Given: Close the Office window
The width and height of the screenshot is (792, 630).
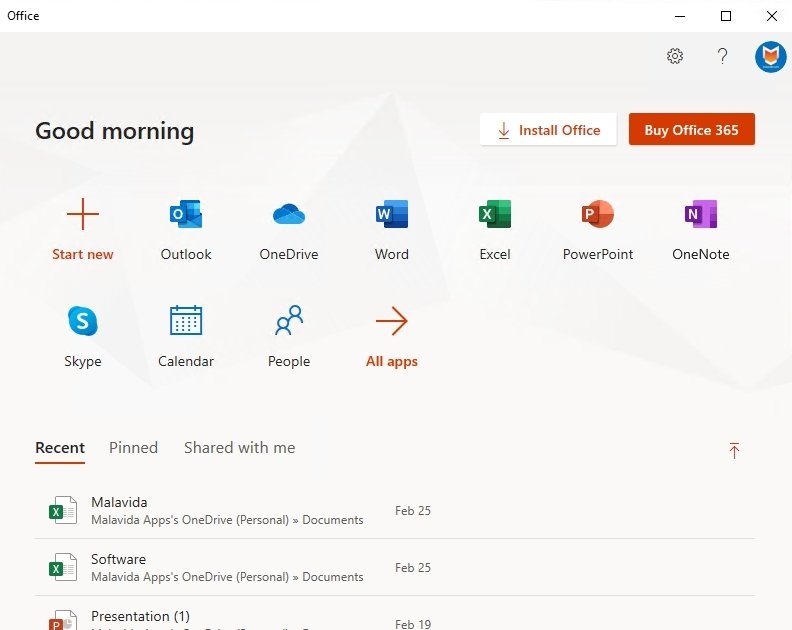Looking at the screenshot, I should pyautogui.click(x=771, y=16).
